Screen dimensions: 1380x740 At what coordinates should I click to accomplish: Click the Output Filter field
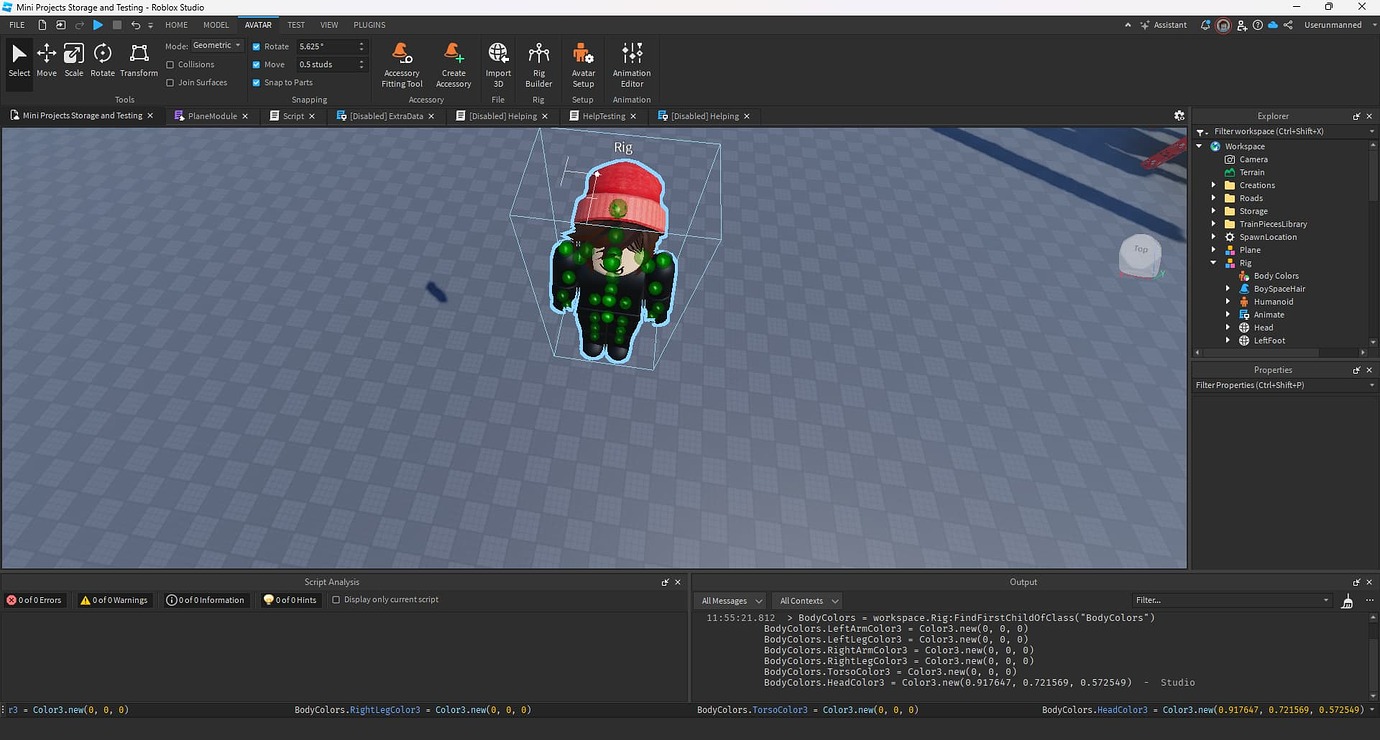pyautogui.click(x=1232, y=601)
